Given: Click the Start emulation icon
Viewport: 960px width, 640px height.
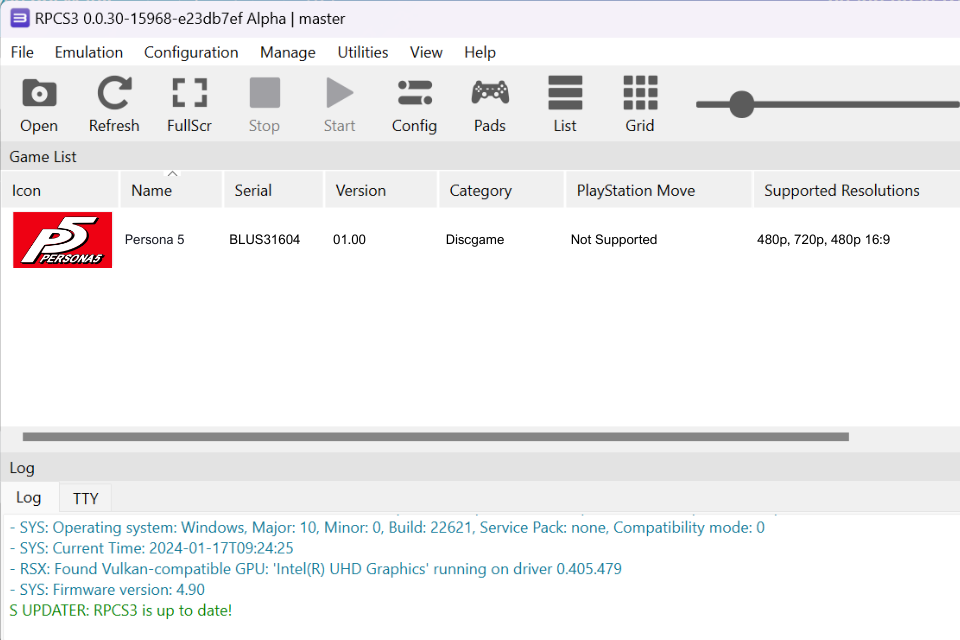Looking at the screenshot, I should point(339,104).
